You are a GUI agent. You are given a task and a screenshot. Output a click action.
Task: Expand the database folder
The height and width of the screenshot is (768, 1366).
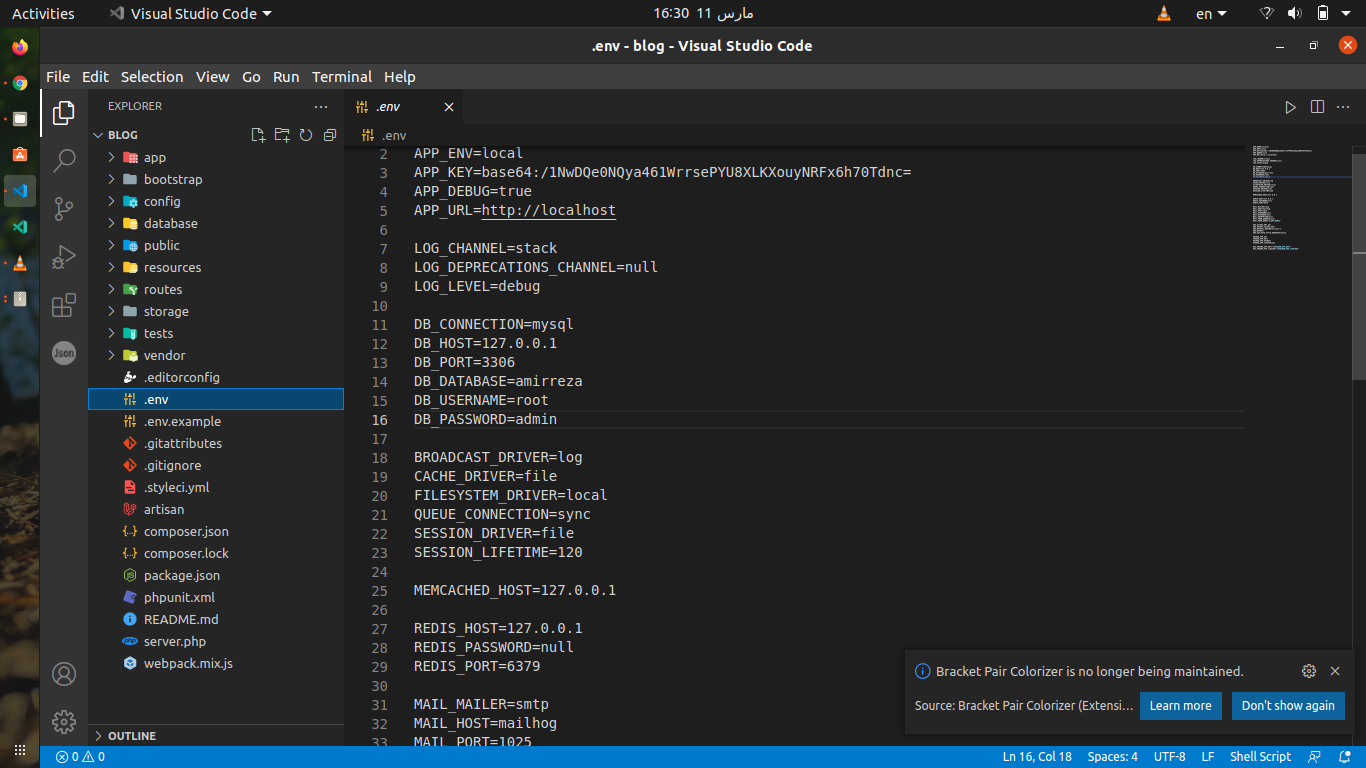(216, 223)
